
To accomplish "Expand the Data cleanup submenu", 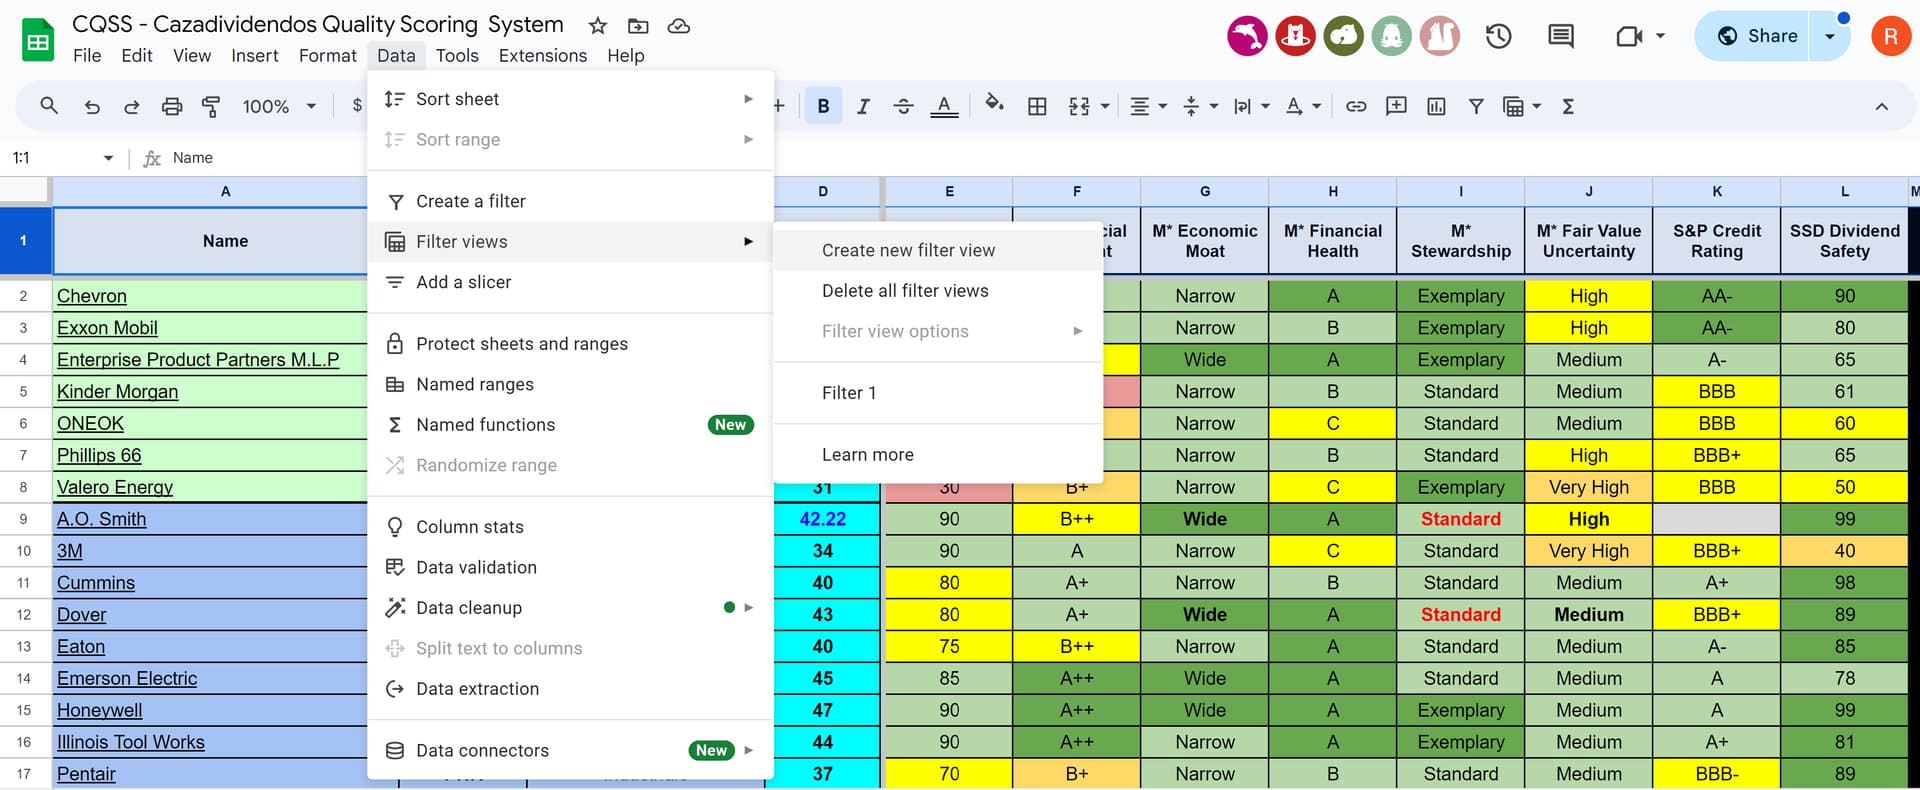I will (x=570, y=608).
